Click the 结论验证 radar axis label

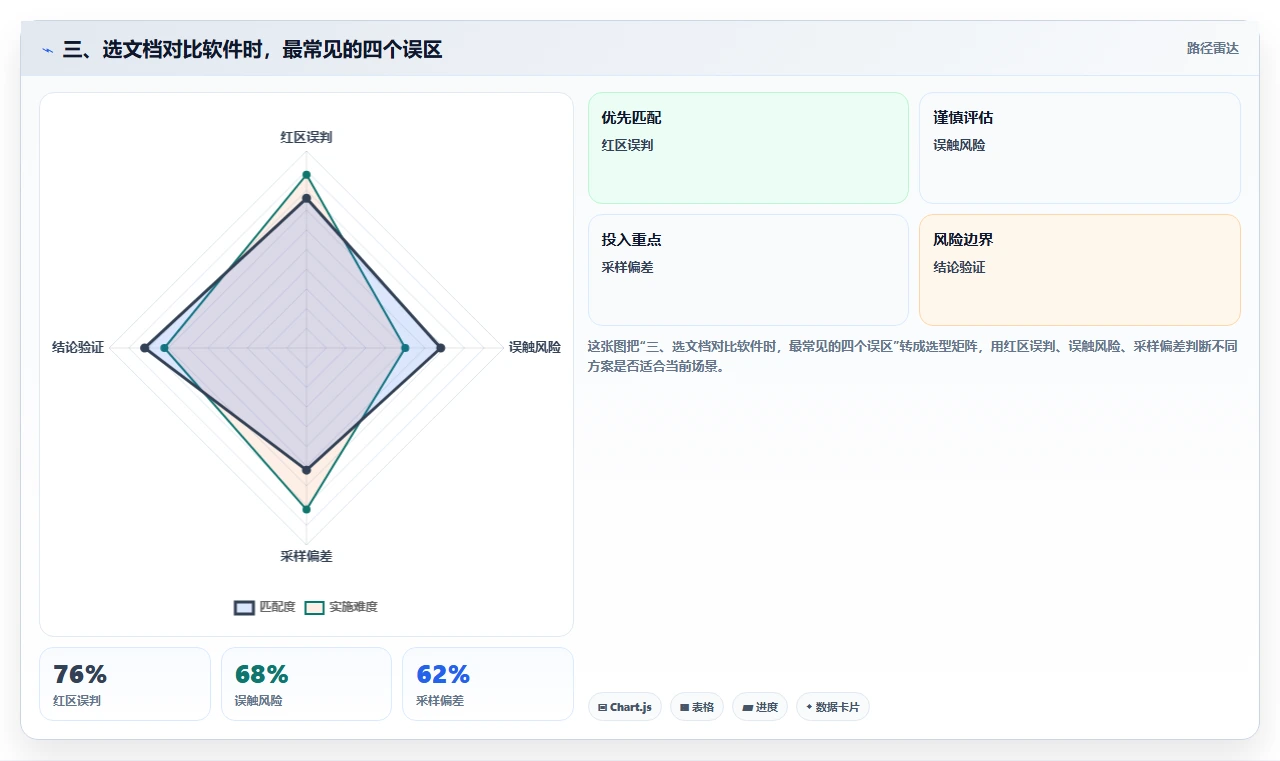click(78, 347)
